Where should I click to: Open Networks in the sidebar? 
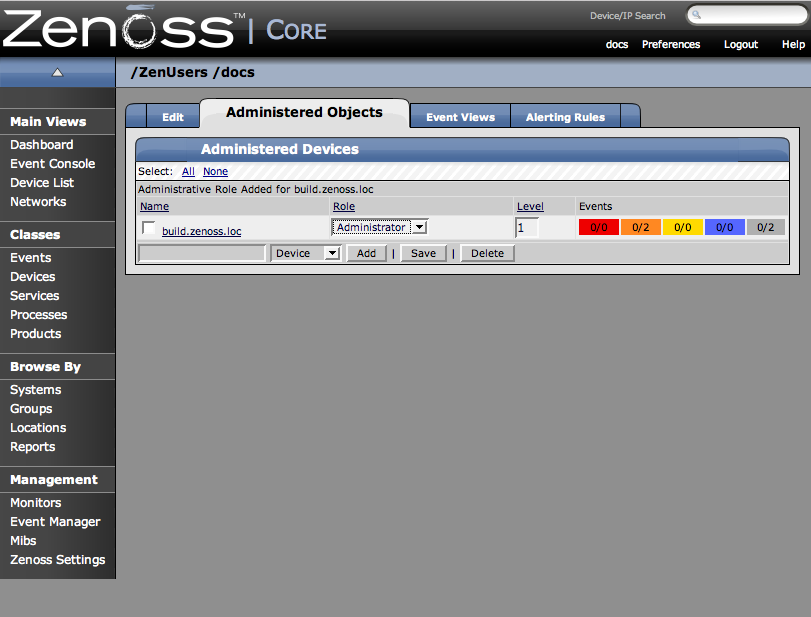pos(38,202)
